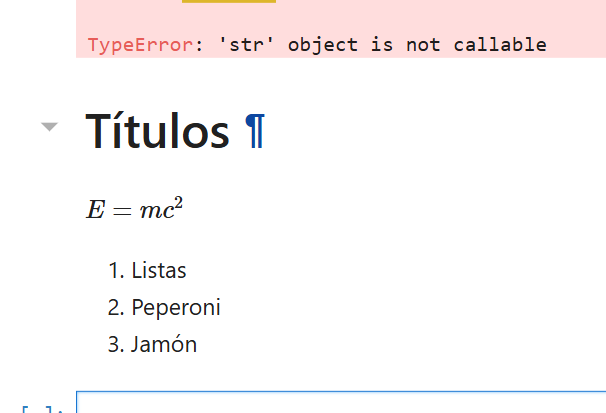Click the superscript 2 in the equation
Viewport: 606px width, 413px height.
[x=178, y=204]
